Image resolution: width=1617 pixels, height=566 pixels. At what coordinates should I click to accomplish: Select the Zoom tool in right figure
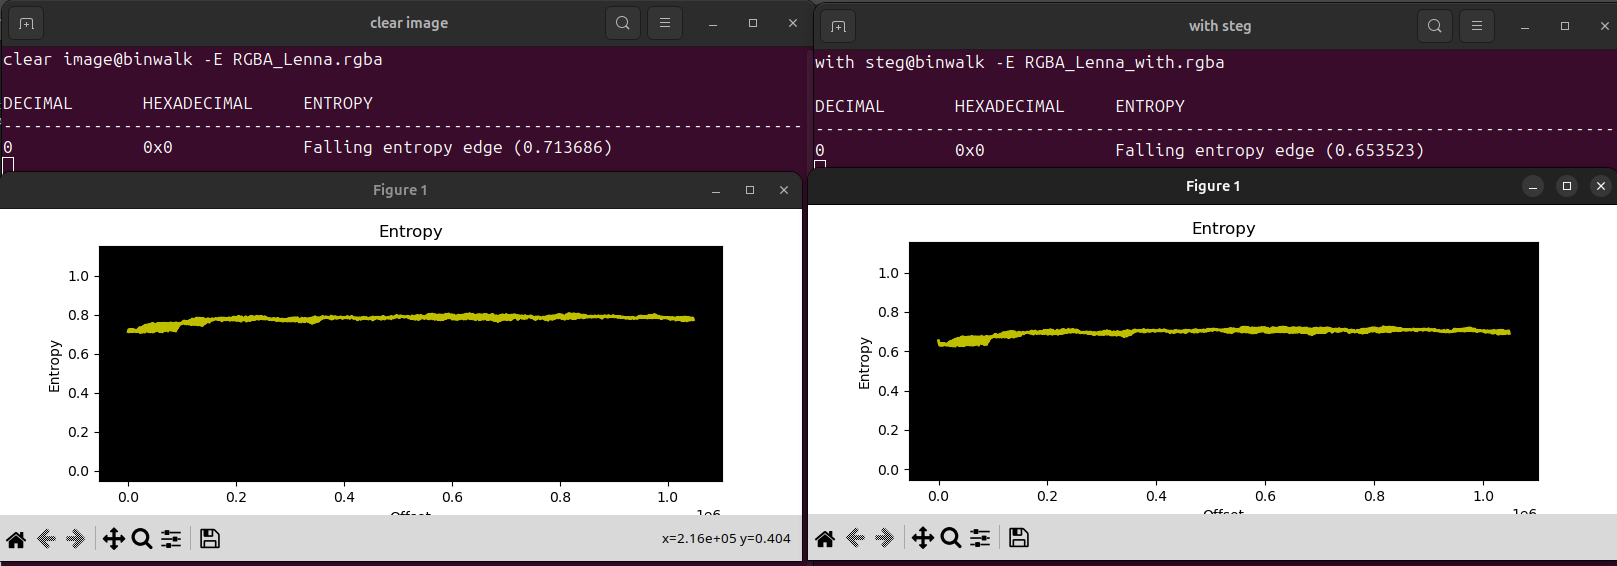[951, 538]
